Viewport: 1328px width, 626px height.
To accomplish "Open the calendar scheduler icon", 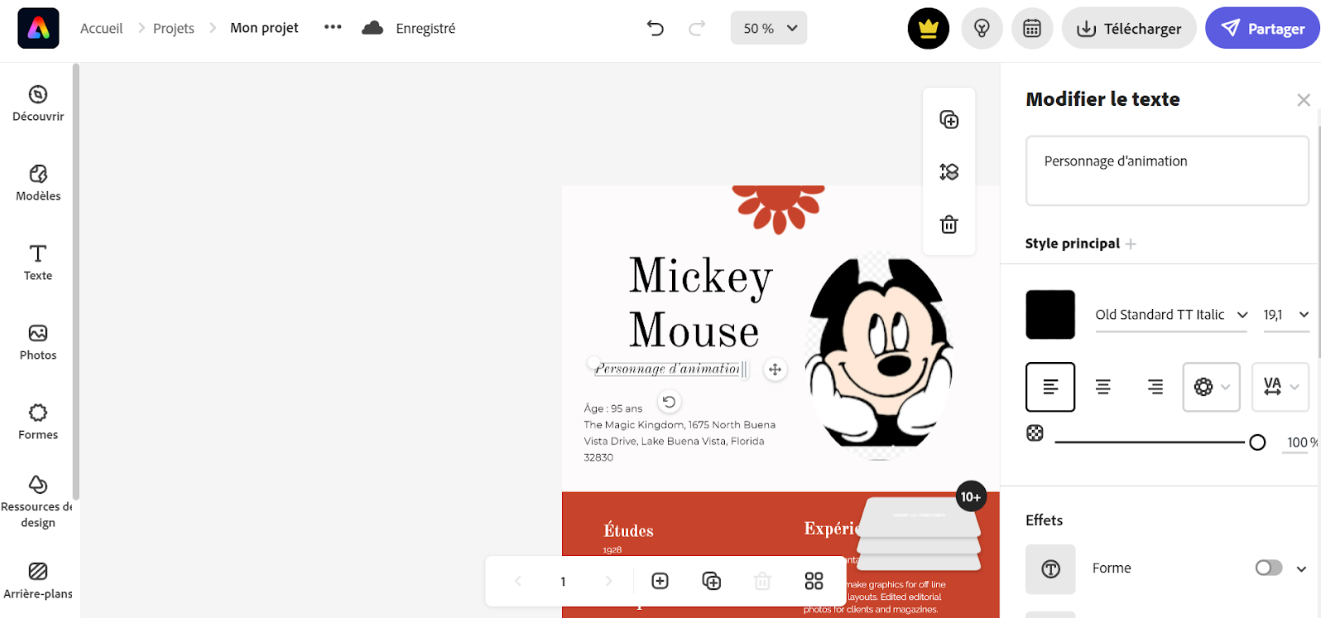I will click(1032, 28).
